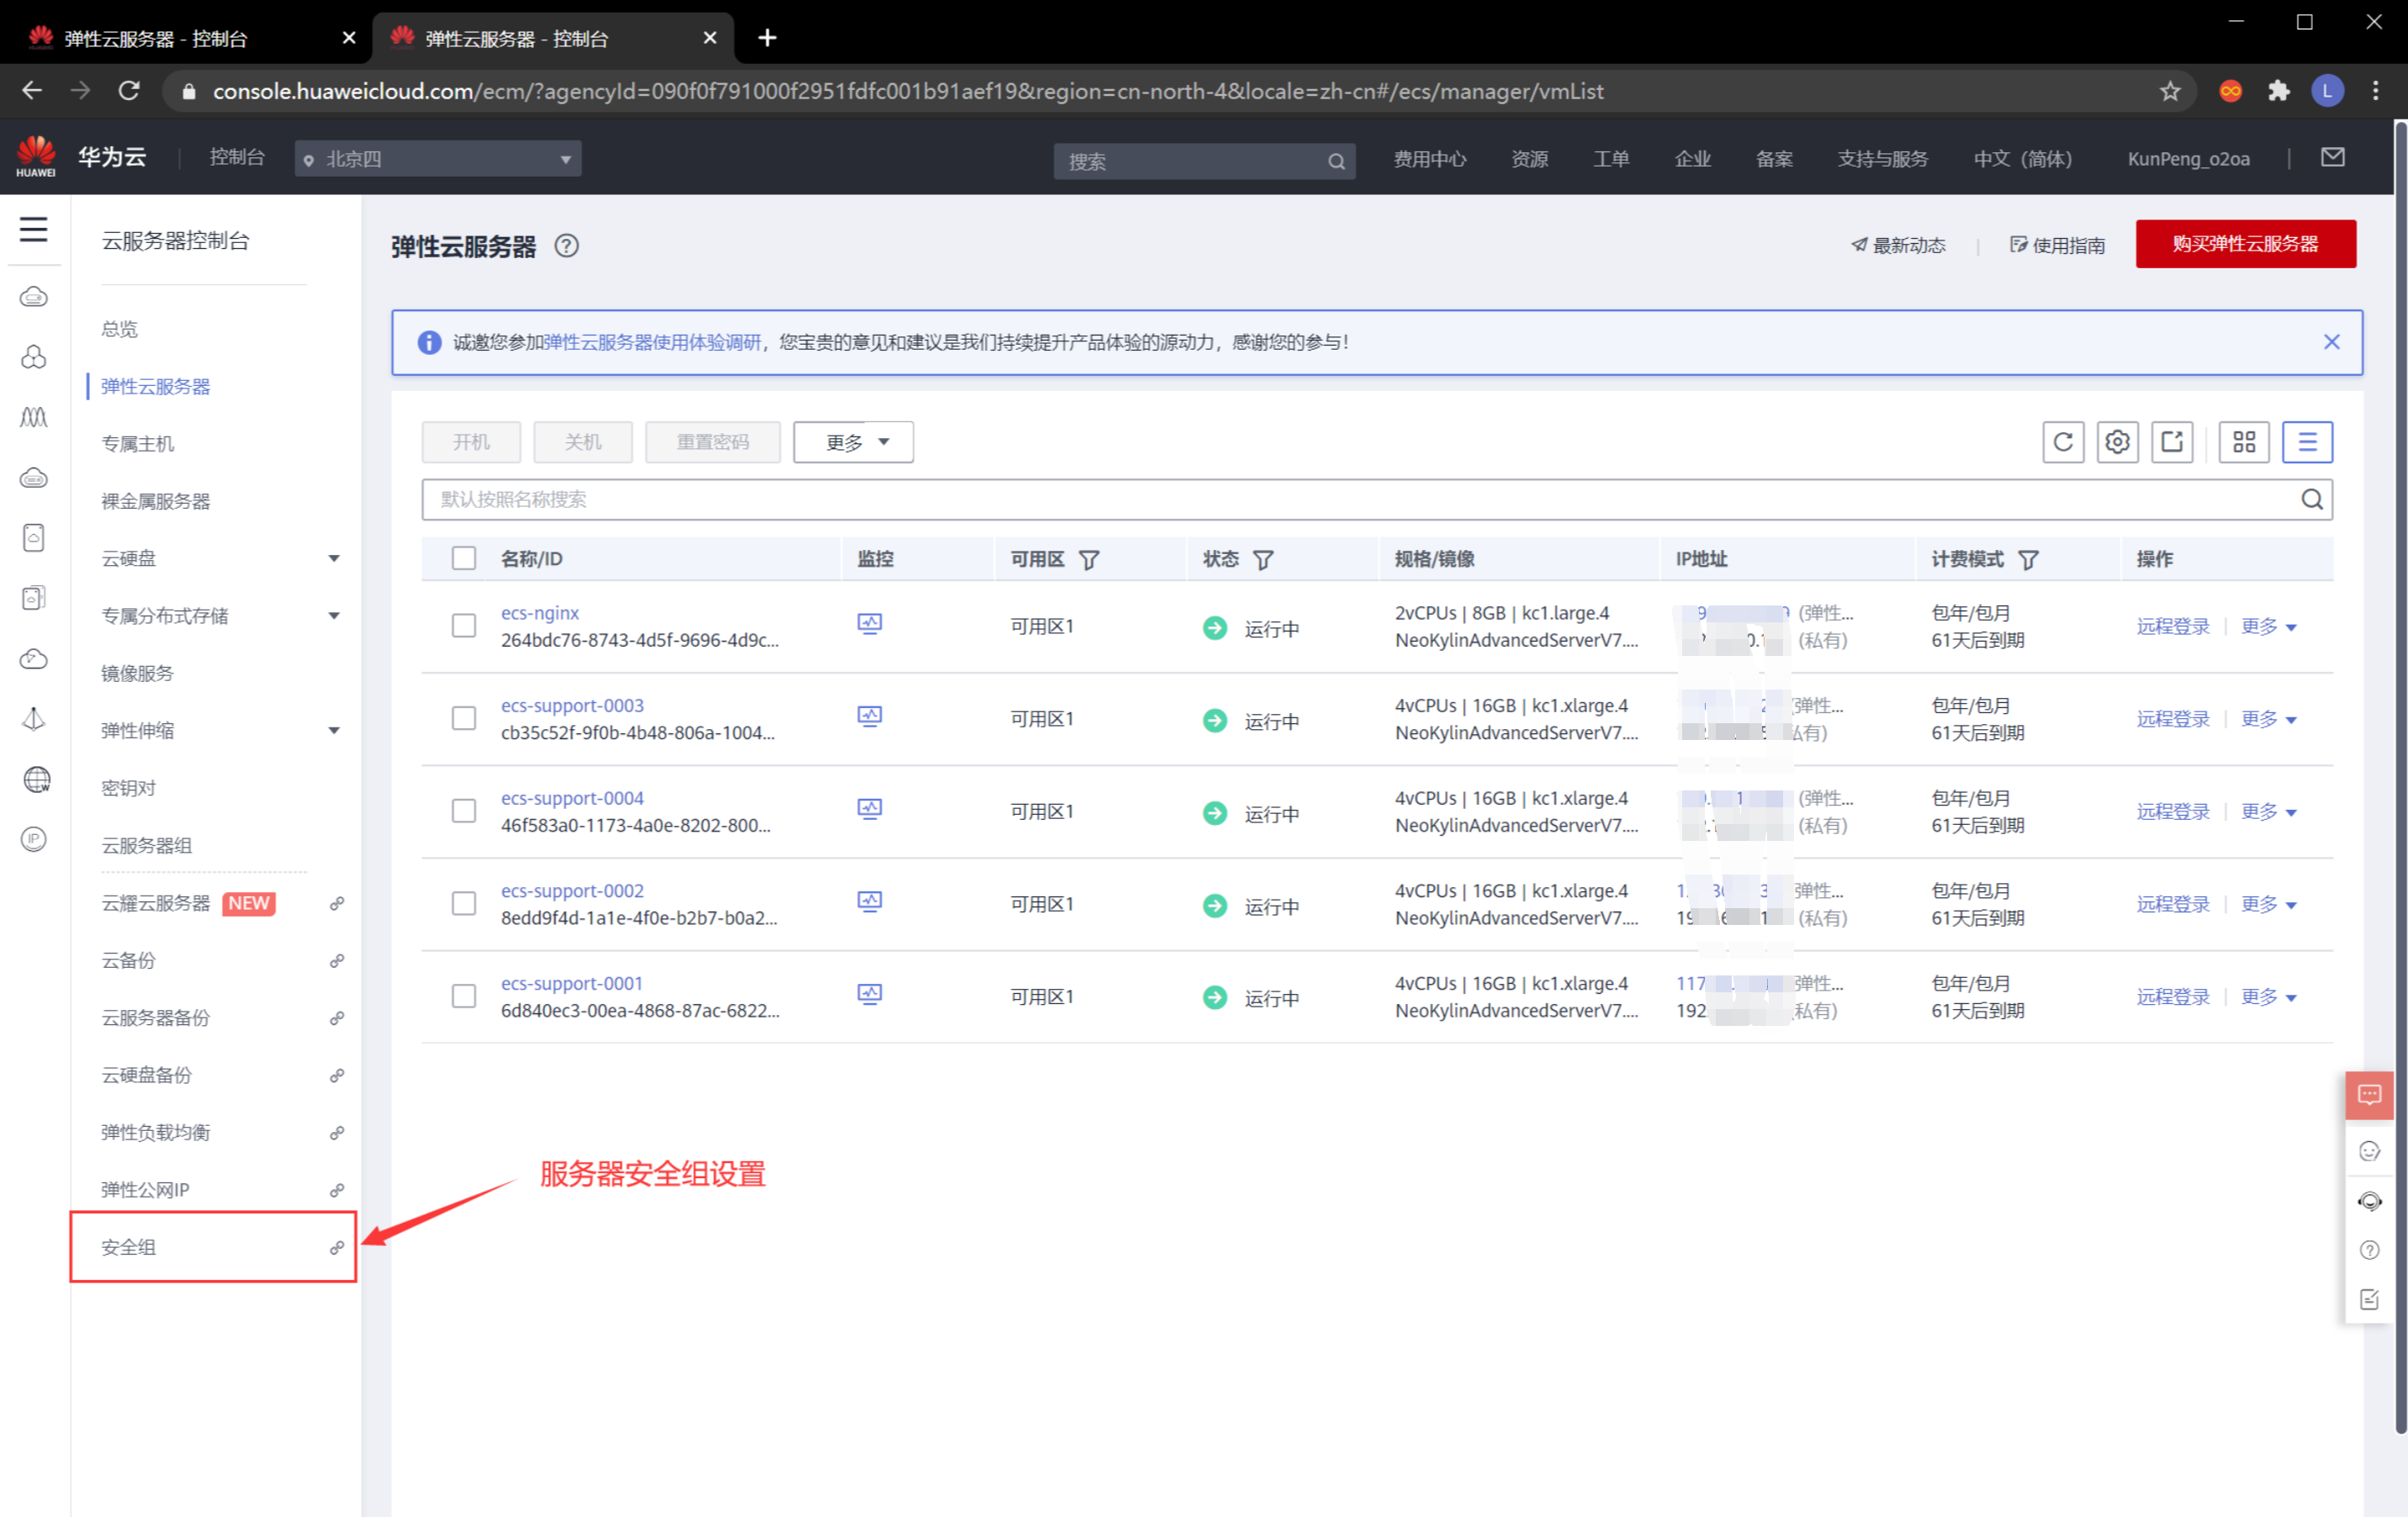Screen dimensions: 2408x1517
Task: Filter the 计费模式 column
Action: point(2028,560)
